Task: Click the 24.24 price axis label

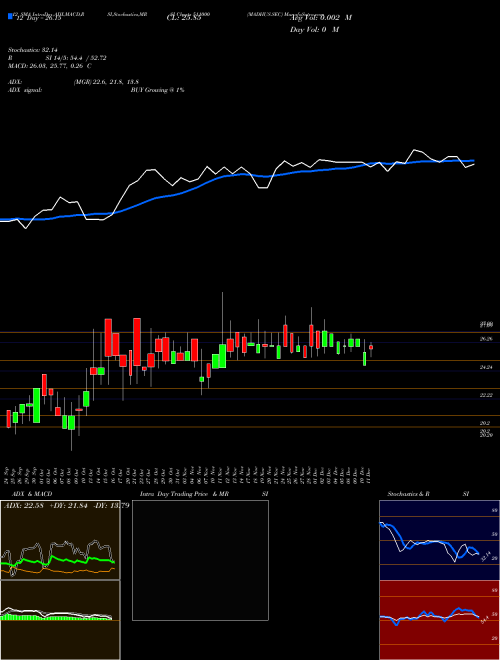Action: [486, 367]
